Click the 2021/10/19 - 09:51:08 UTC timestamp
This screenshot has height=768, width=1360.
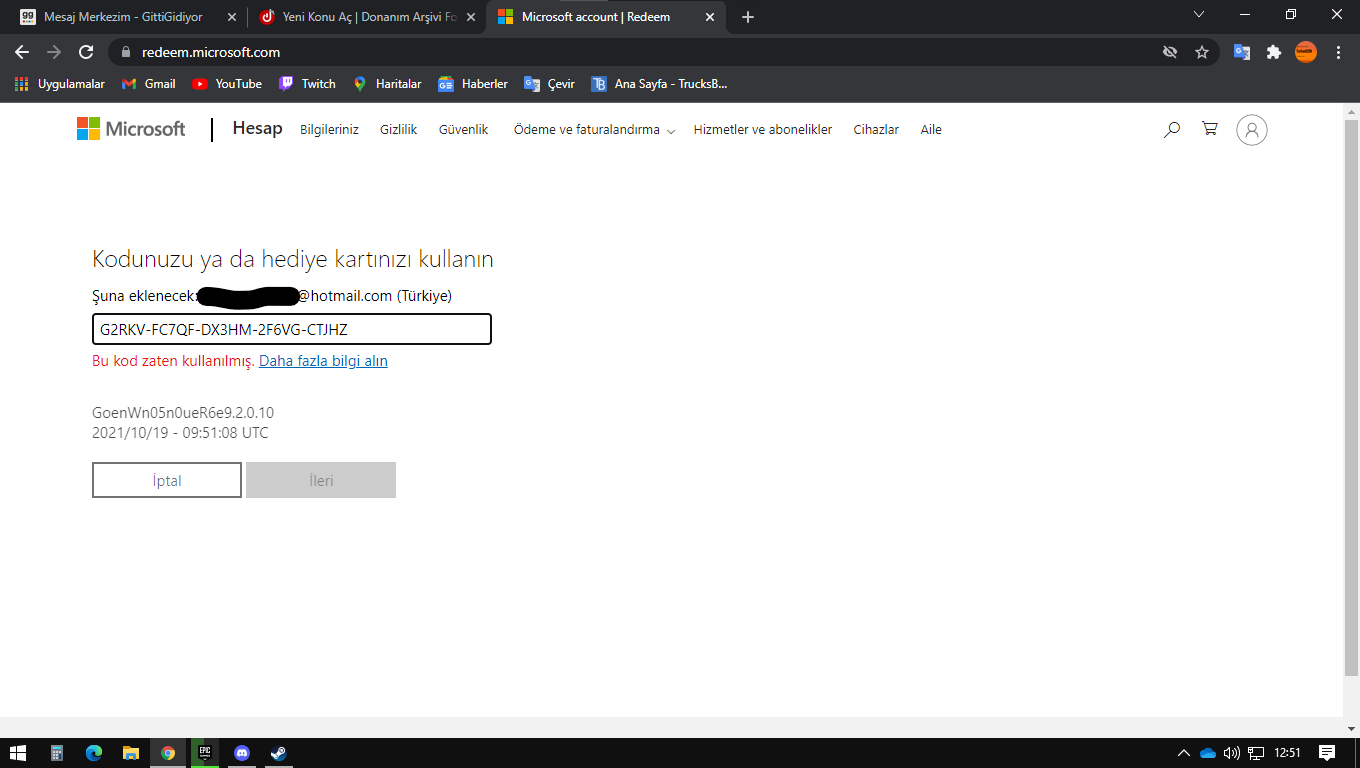click(180, 433)
